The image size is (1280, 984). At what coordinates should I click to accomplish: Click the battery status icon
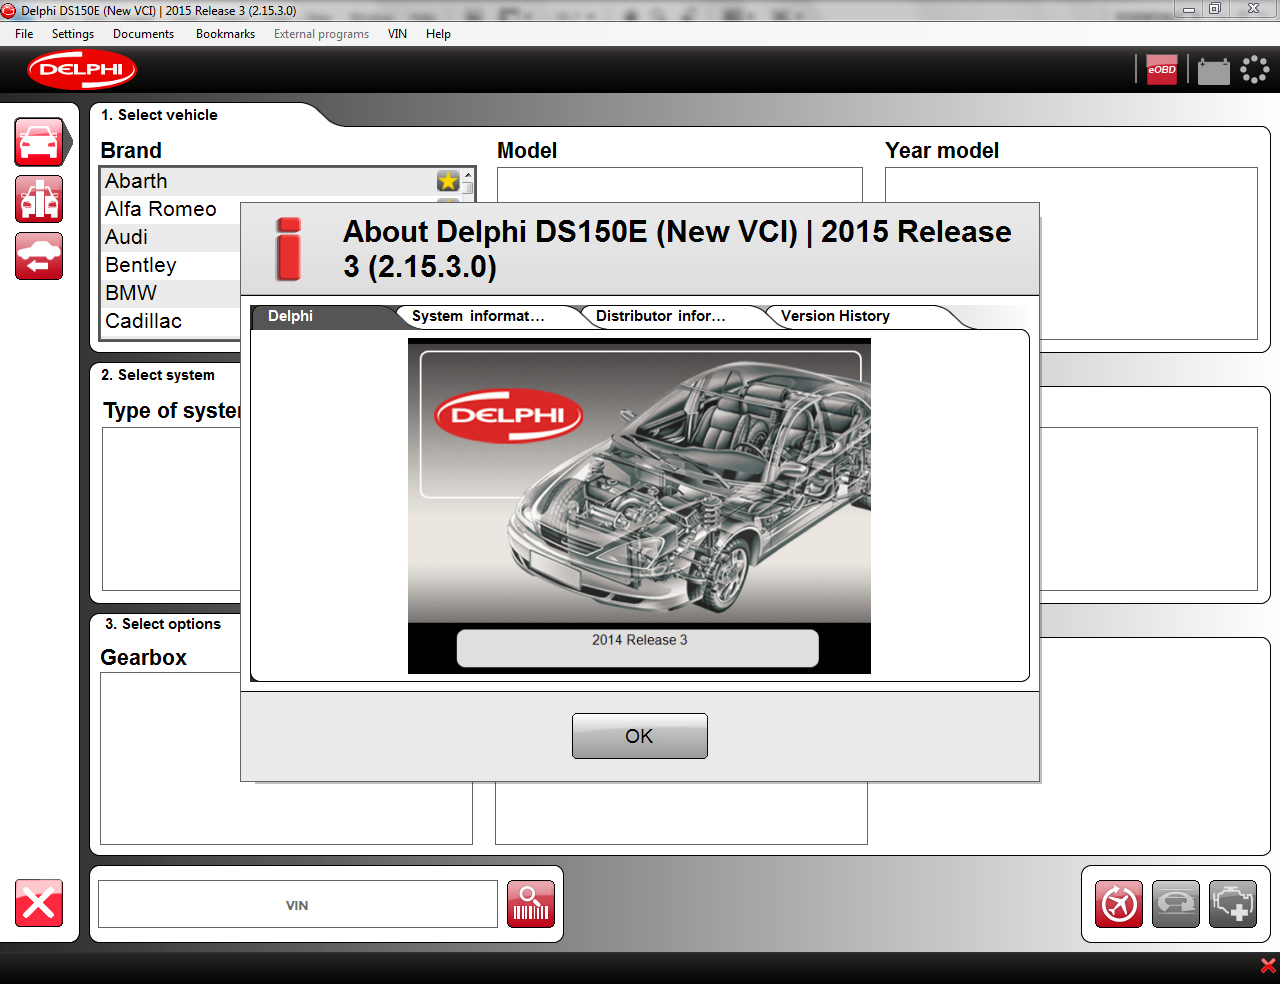[x=1213, y=71]
